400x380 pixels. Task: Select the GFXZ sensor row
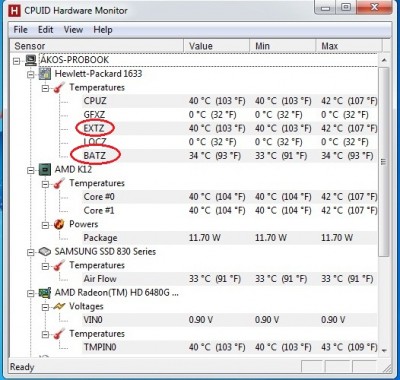[230, 115]
